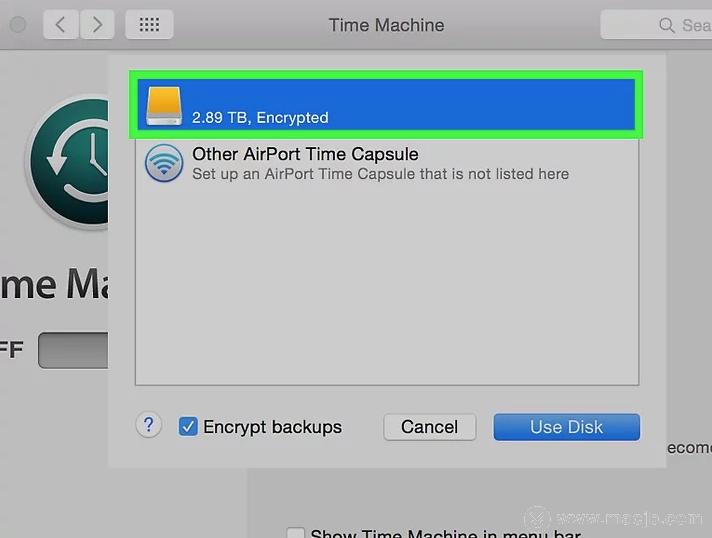Toggle the Encrypt backups checkbox
This screenshot has width=712, height=538.
point(188,427)
